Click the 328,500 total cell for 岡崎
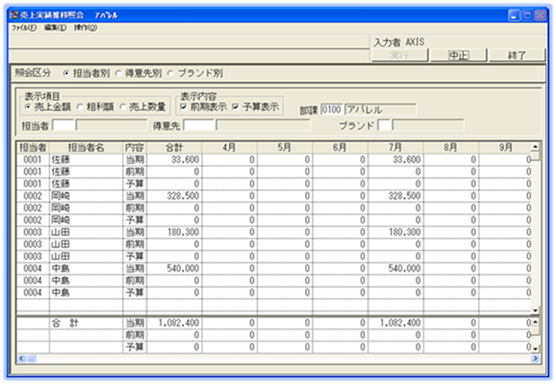556x384 pixels. tap(174, 196)
